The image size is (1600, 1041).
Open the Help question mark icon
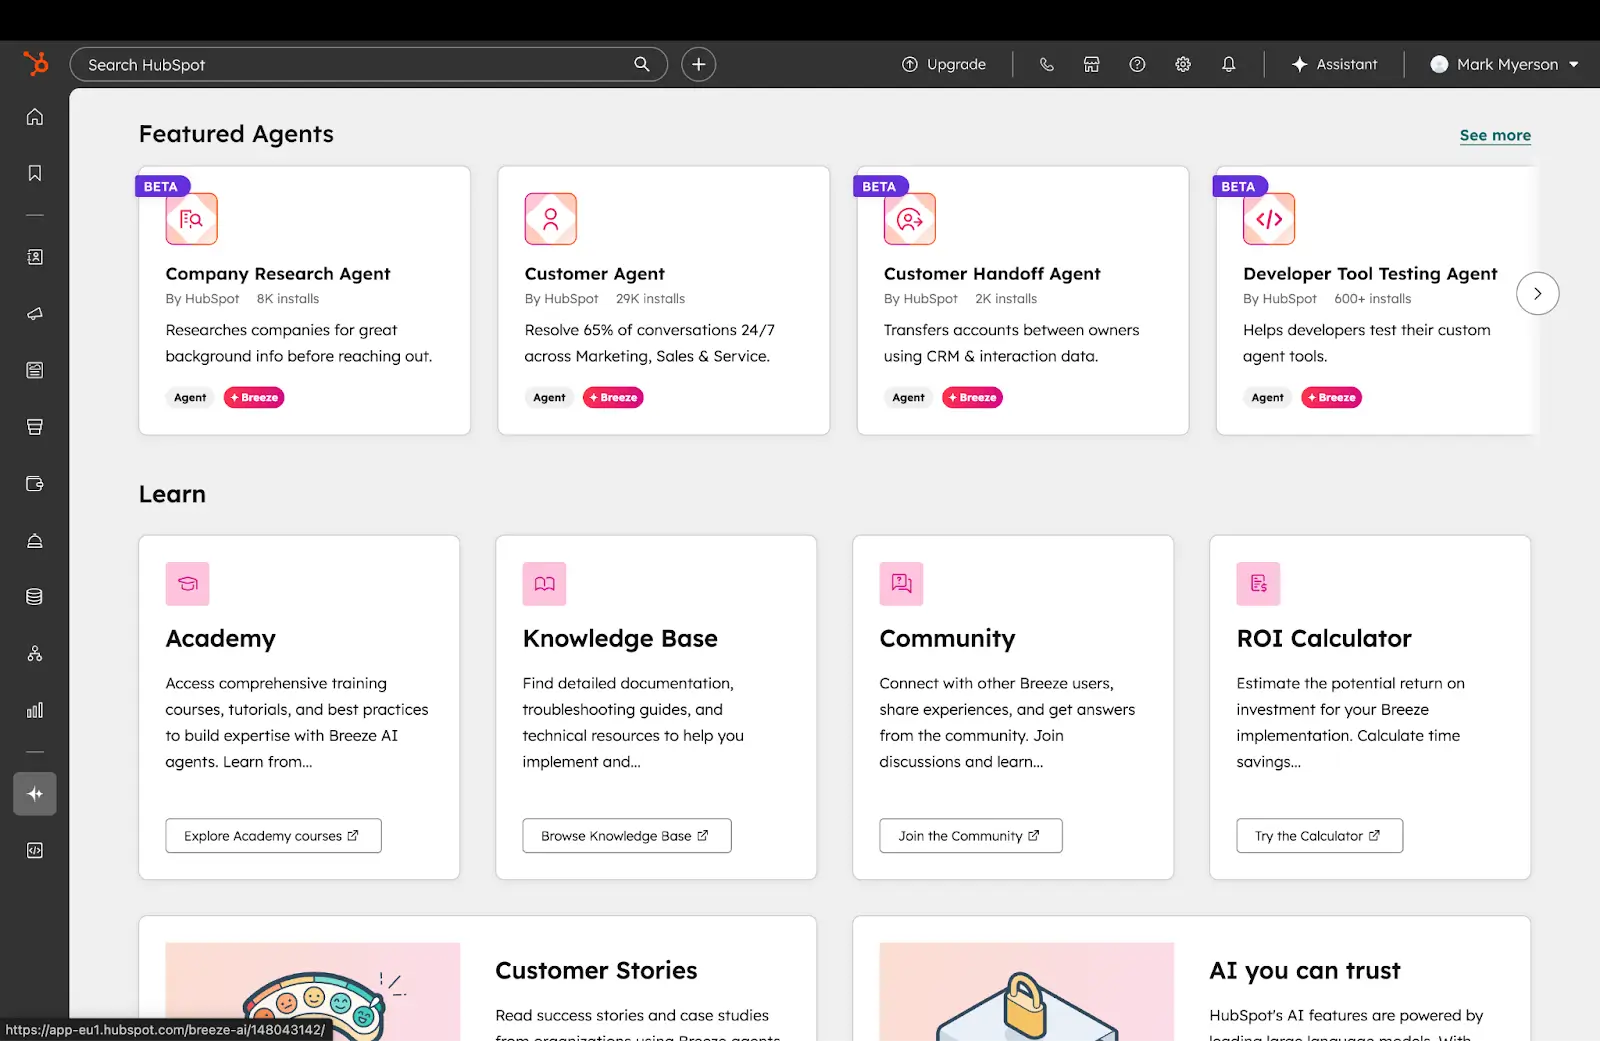tap(1137, 64)
